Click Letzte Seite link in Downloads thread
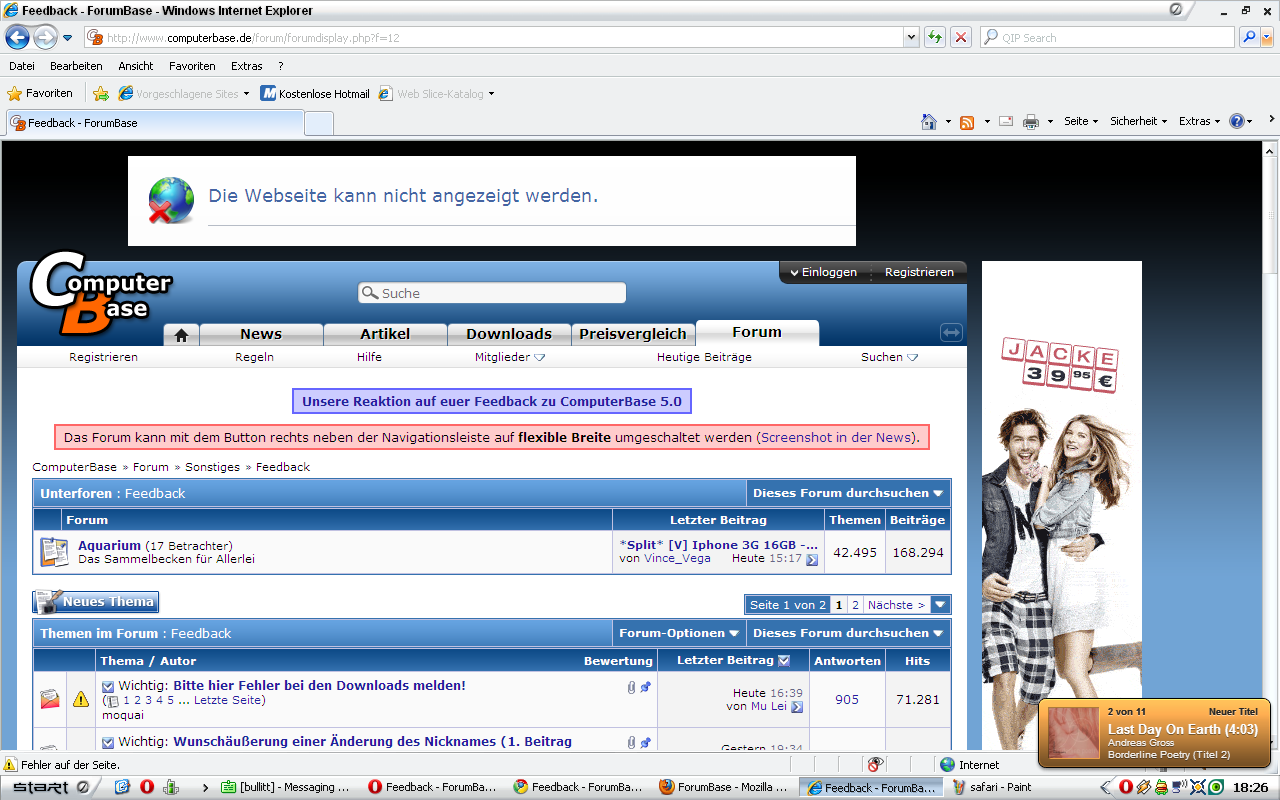 click(227, 700)
